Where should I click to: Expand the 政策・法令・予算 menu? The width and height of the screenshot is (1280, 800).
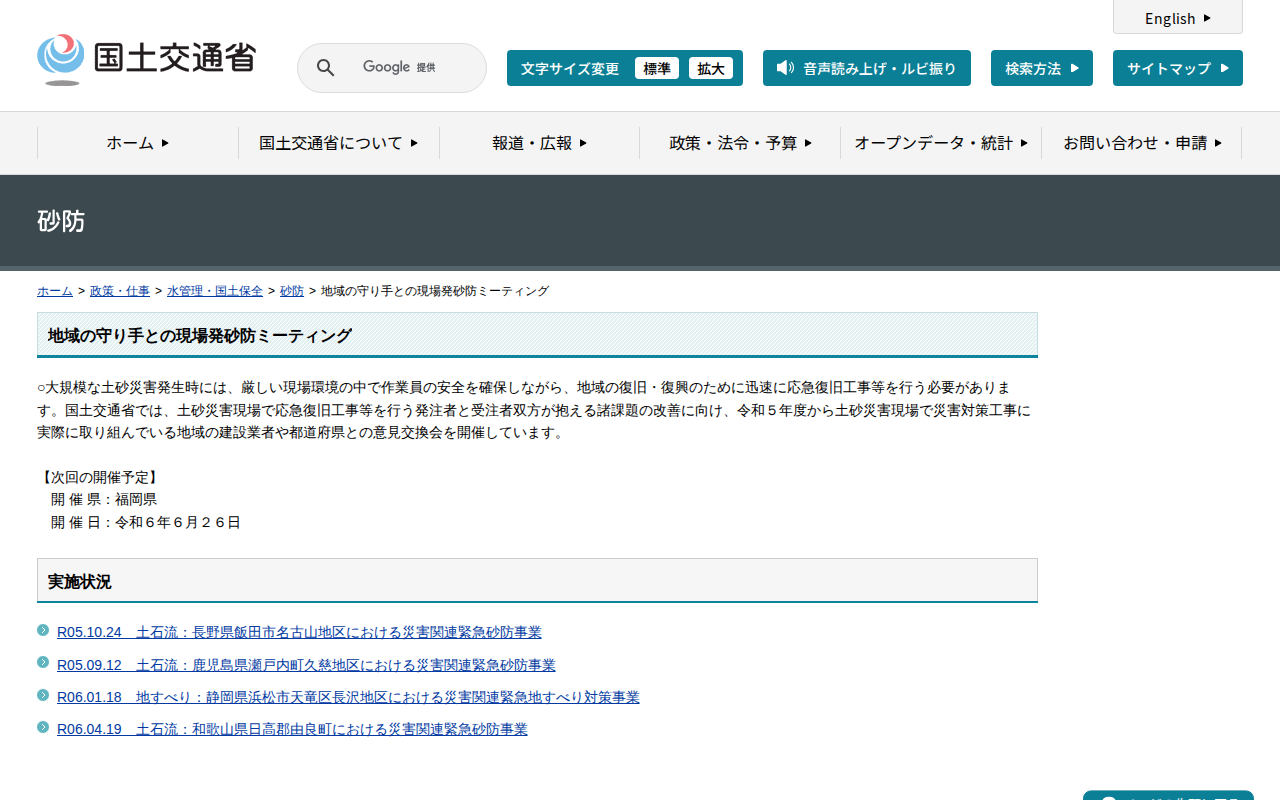[740, 143]
